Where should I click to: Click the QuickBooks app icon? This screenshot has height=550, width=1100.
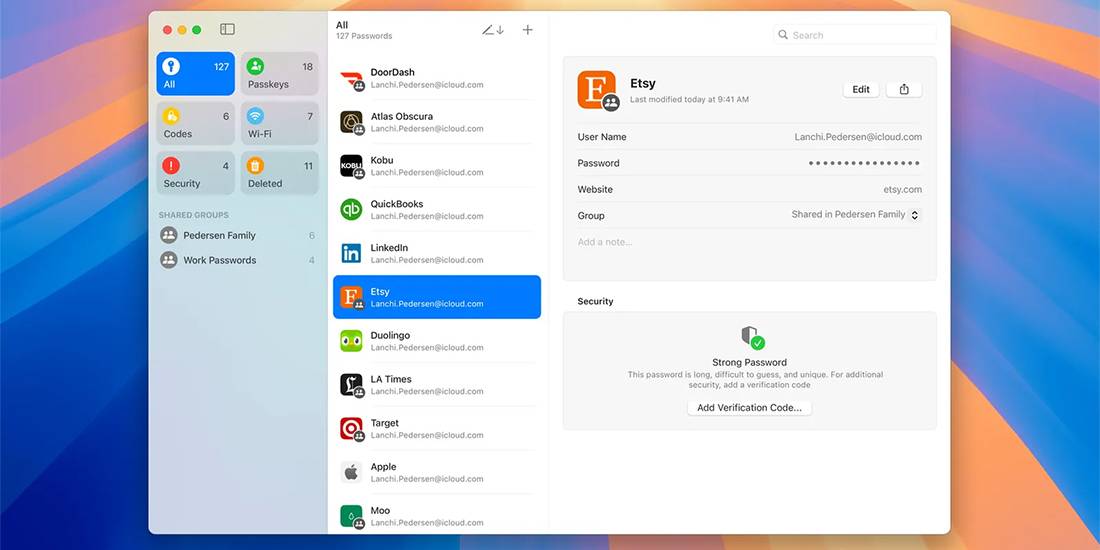(351, 210)
